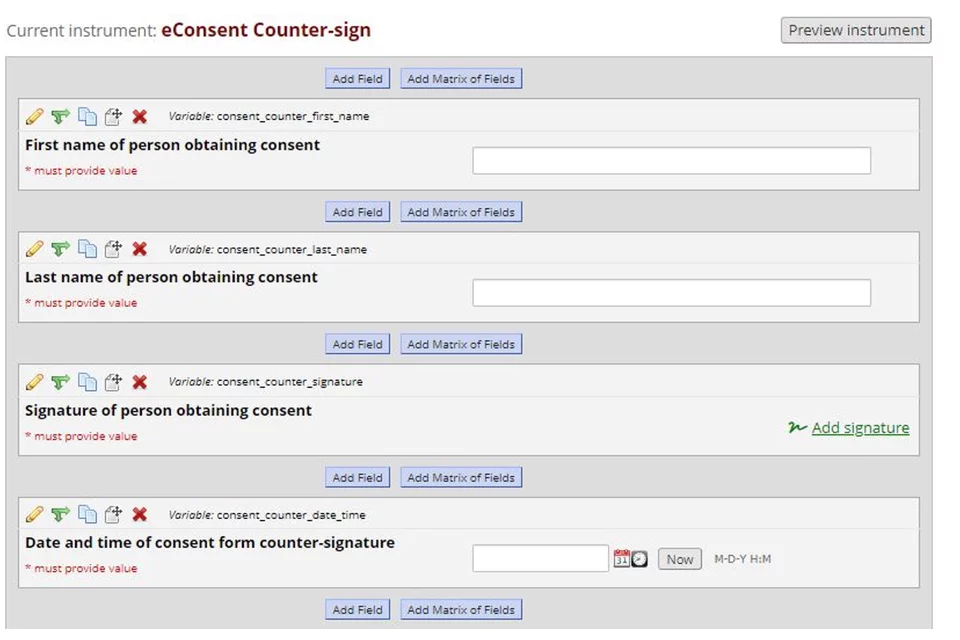Select the variable name consent_counter_date_time
This screenshot has height=640, width=960.
(291, 515)
